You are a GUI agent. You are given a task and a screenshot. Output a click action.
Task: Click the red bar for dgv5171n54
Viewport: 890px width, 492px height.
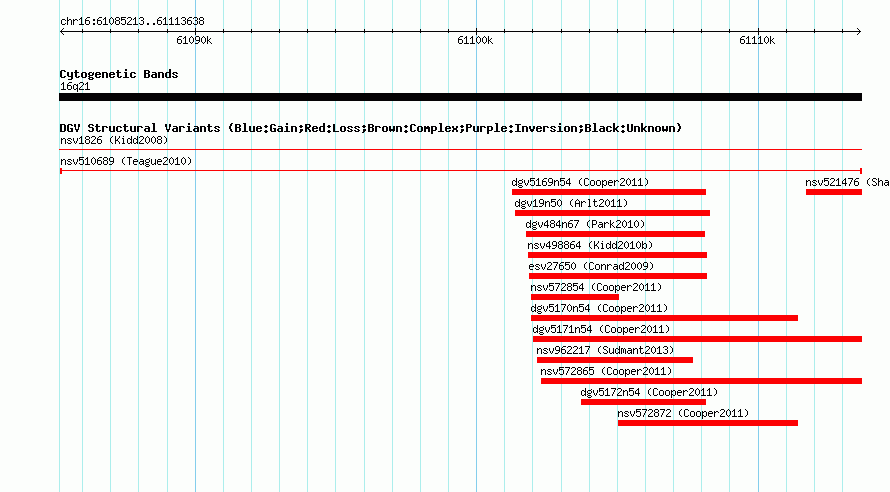pos(698,339)
